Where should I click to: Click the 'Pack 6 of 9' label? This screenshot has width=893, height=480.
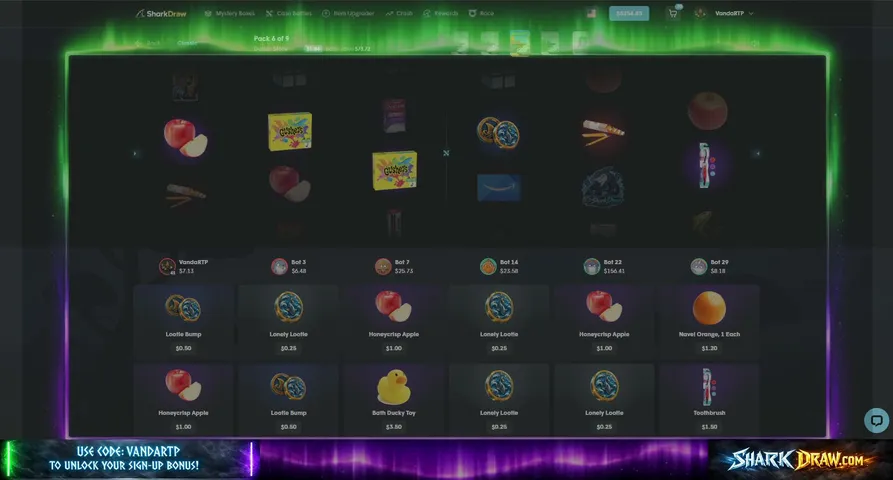pos(271,38)
